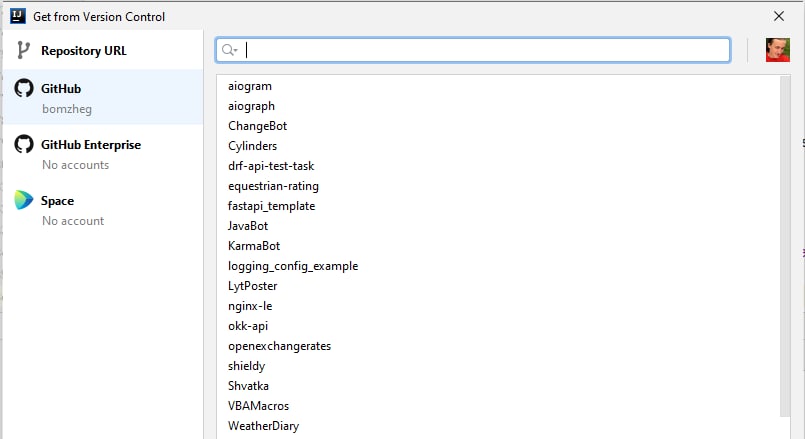Select the logging_config_example repository

coord(498,266)
